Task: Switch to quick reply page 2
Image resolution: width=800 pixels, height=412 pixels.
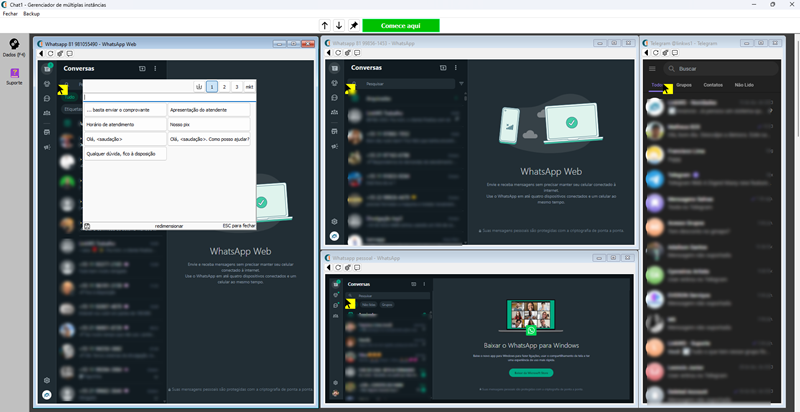Action: 225,88
